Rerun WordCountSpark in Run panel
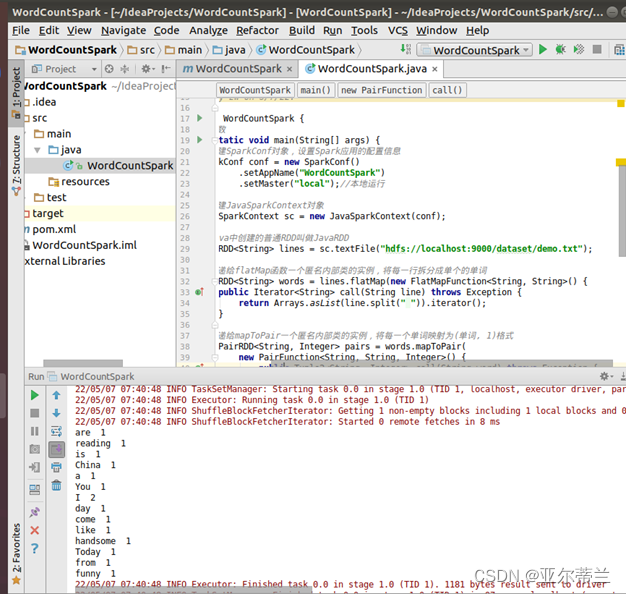 point(35,395)
